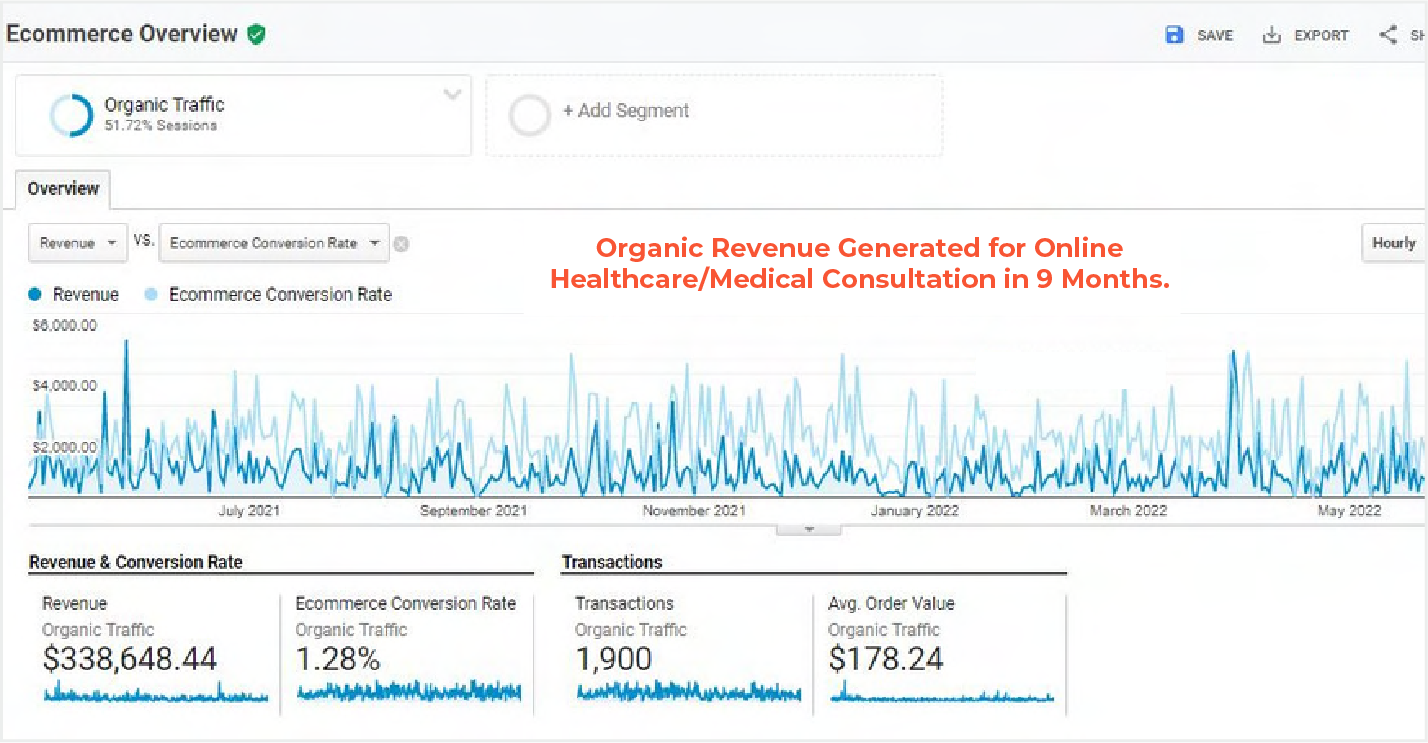Click the empty Add Segment circle icon
This screenshot has height=743, width=1428.
coord(529,115)
